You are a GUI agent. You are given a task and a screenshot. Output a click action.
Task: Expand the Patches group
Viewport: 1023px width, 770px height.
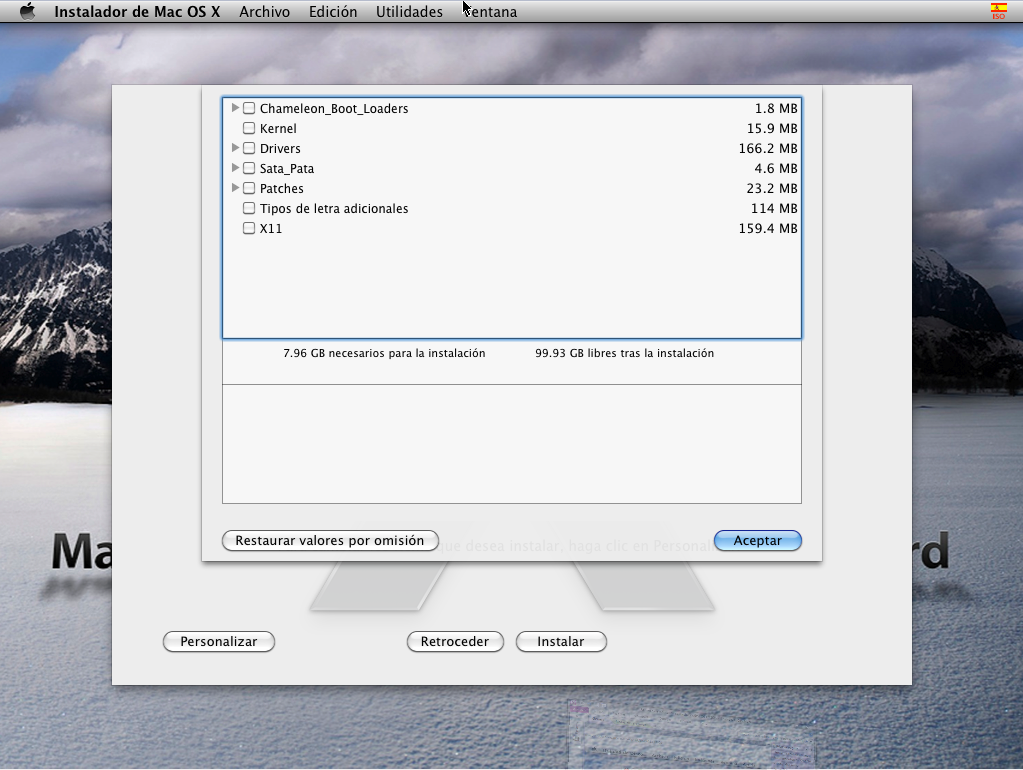[x=235, y=188]
